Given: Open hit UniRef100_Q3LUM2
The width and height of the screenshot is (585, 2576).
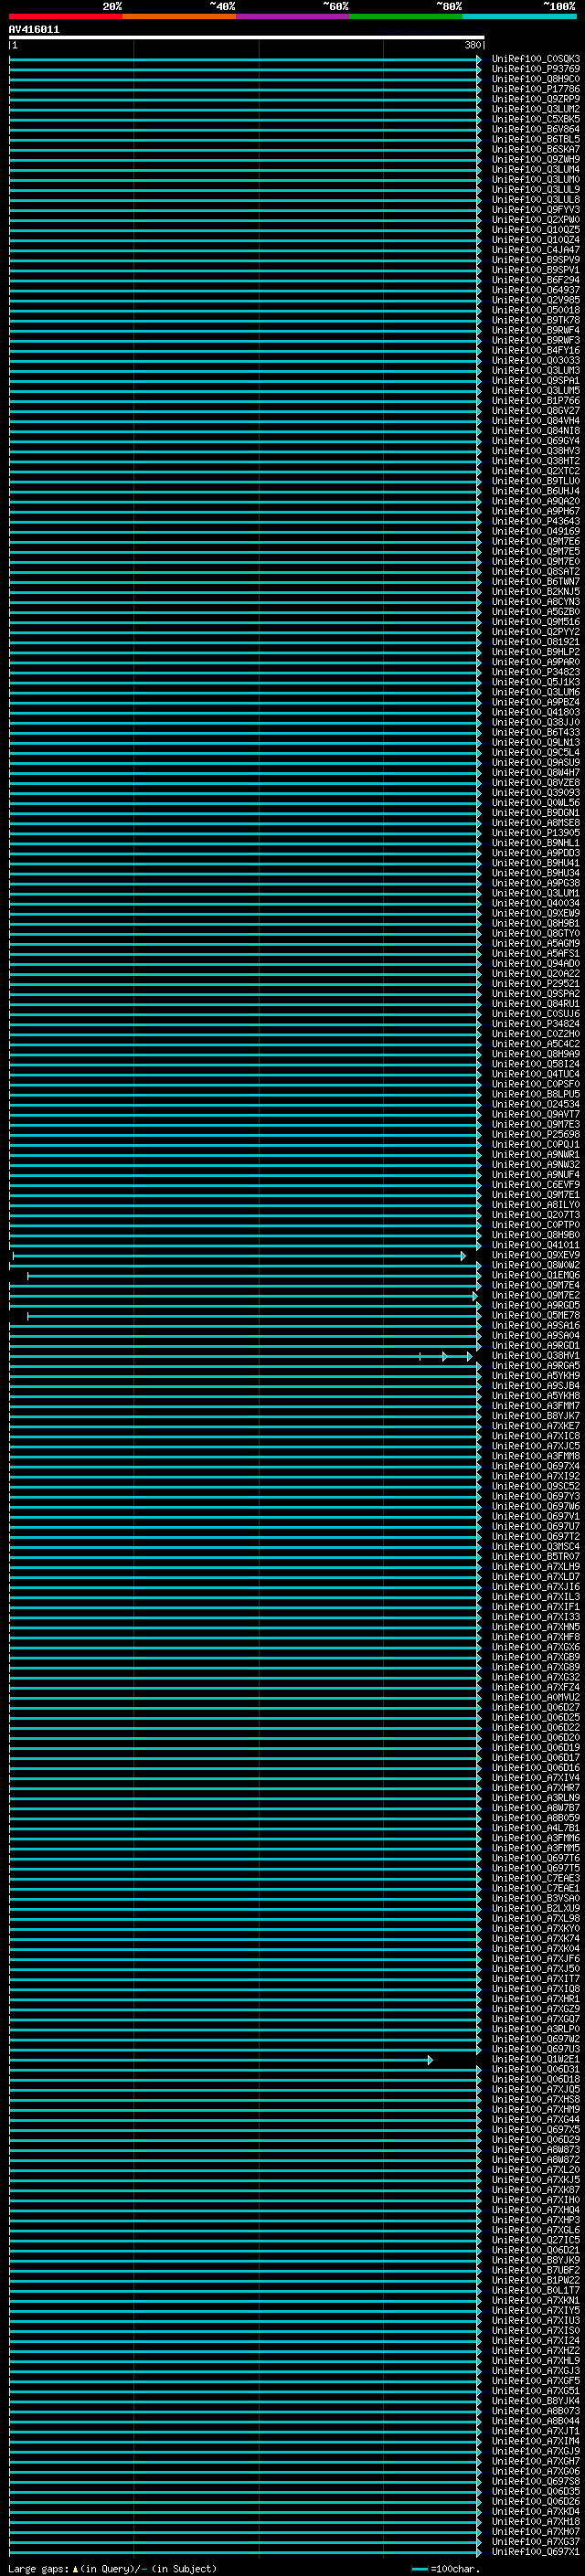Looking at the screenshot, I should point(535,109).
